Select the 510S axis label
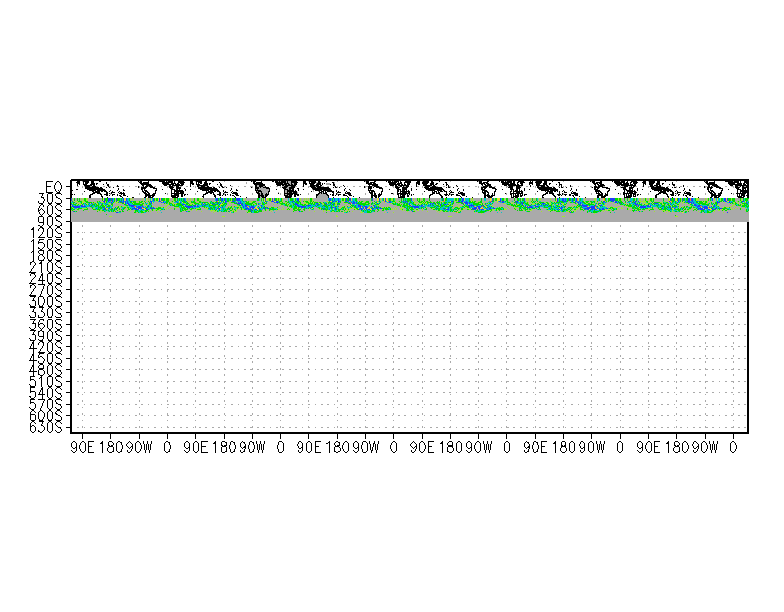Viewport: 784px width, 612px height. pos(46,382)
